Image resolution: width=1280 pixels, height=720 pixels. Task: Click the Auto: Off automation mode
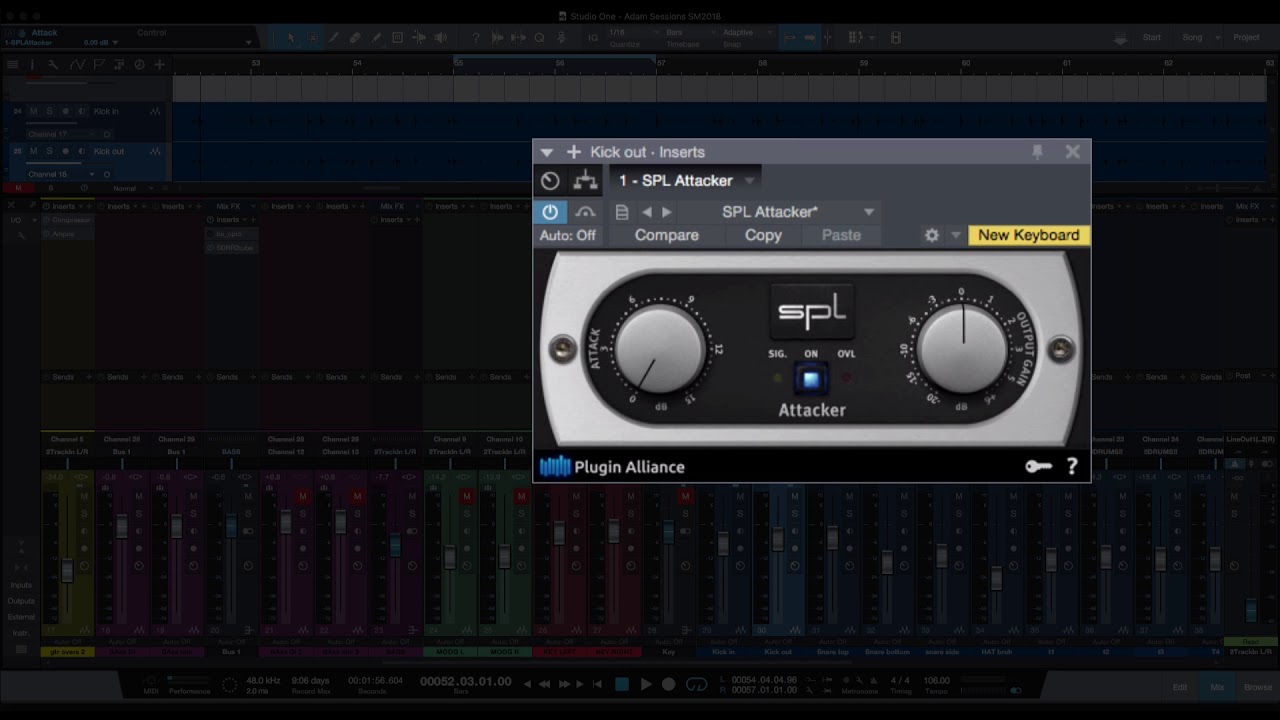point(567,235)
